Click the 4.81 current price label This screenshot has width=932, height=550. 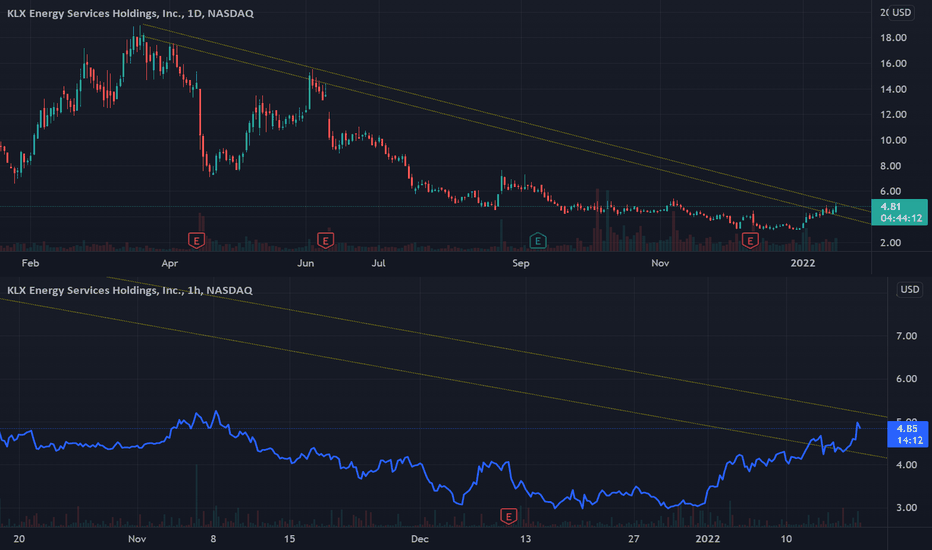click(x=899, y=212)
